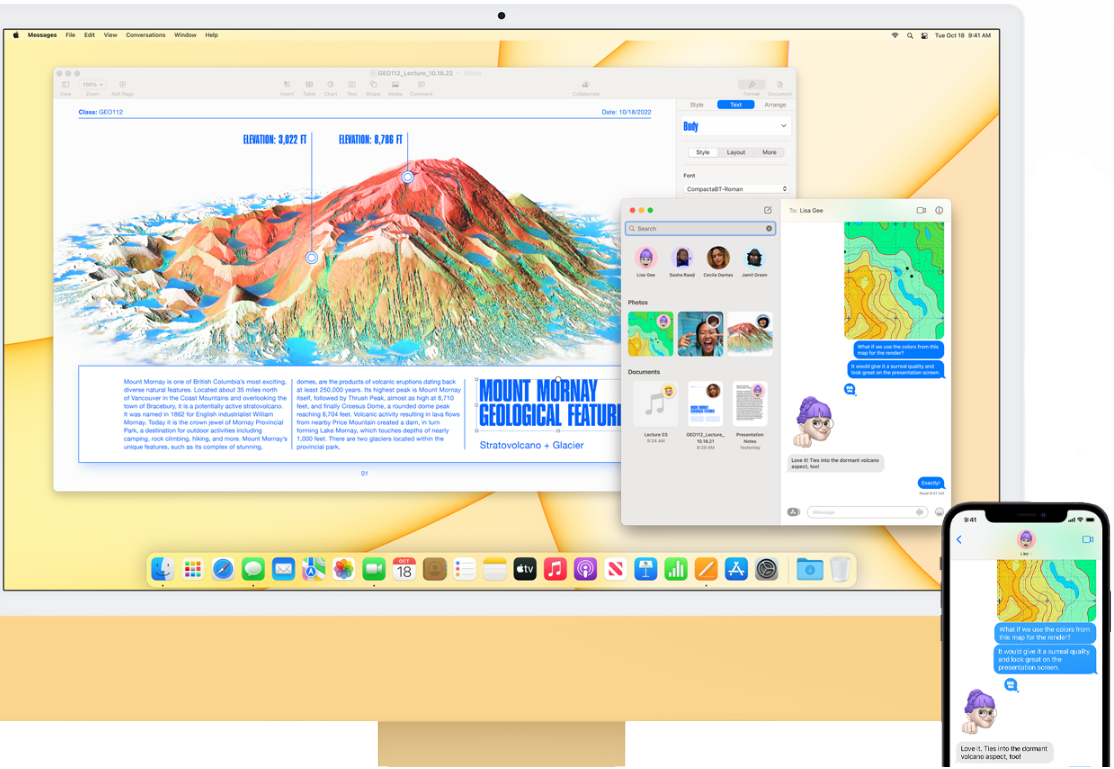Select the More segment in Text inspector

769,152
